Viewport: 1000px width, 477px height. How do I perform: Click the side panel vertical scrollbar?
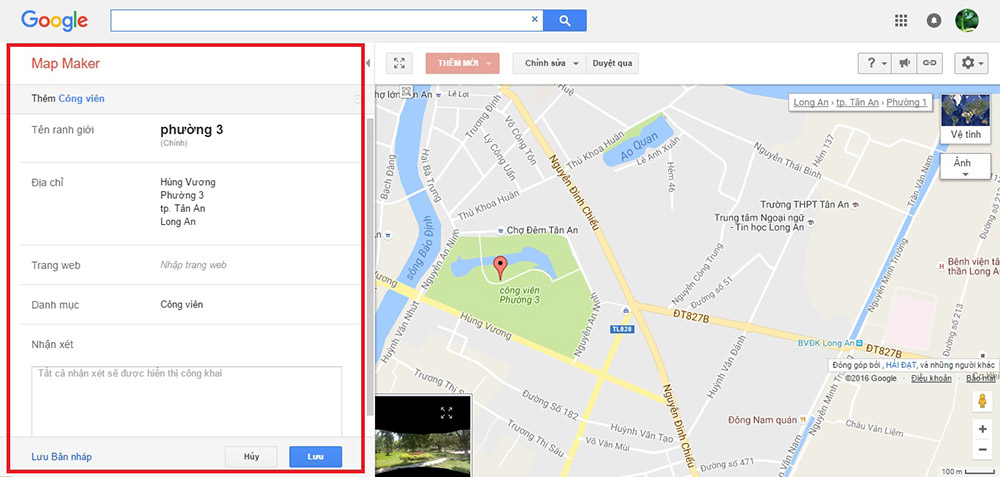coord(371,267)
